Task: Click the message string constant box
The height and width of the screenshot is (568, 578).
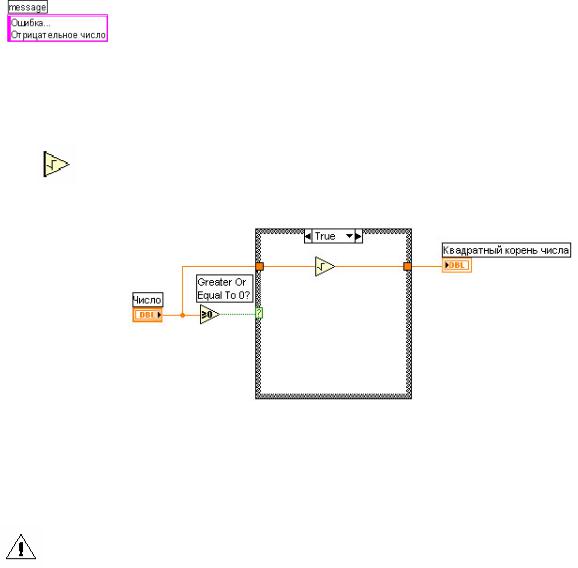Action: 58,28
